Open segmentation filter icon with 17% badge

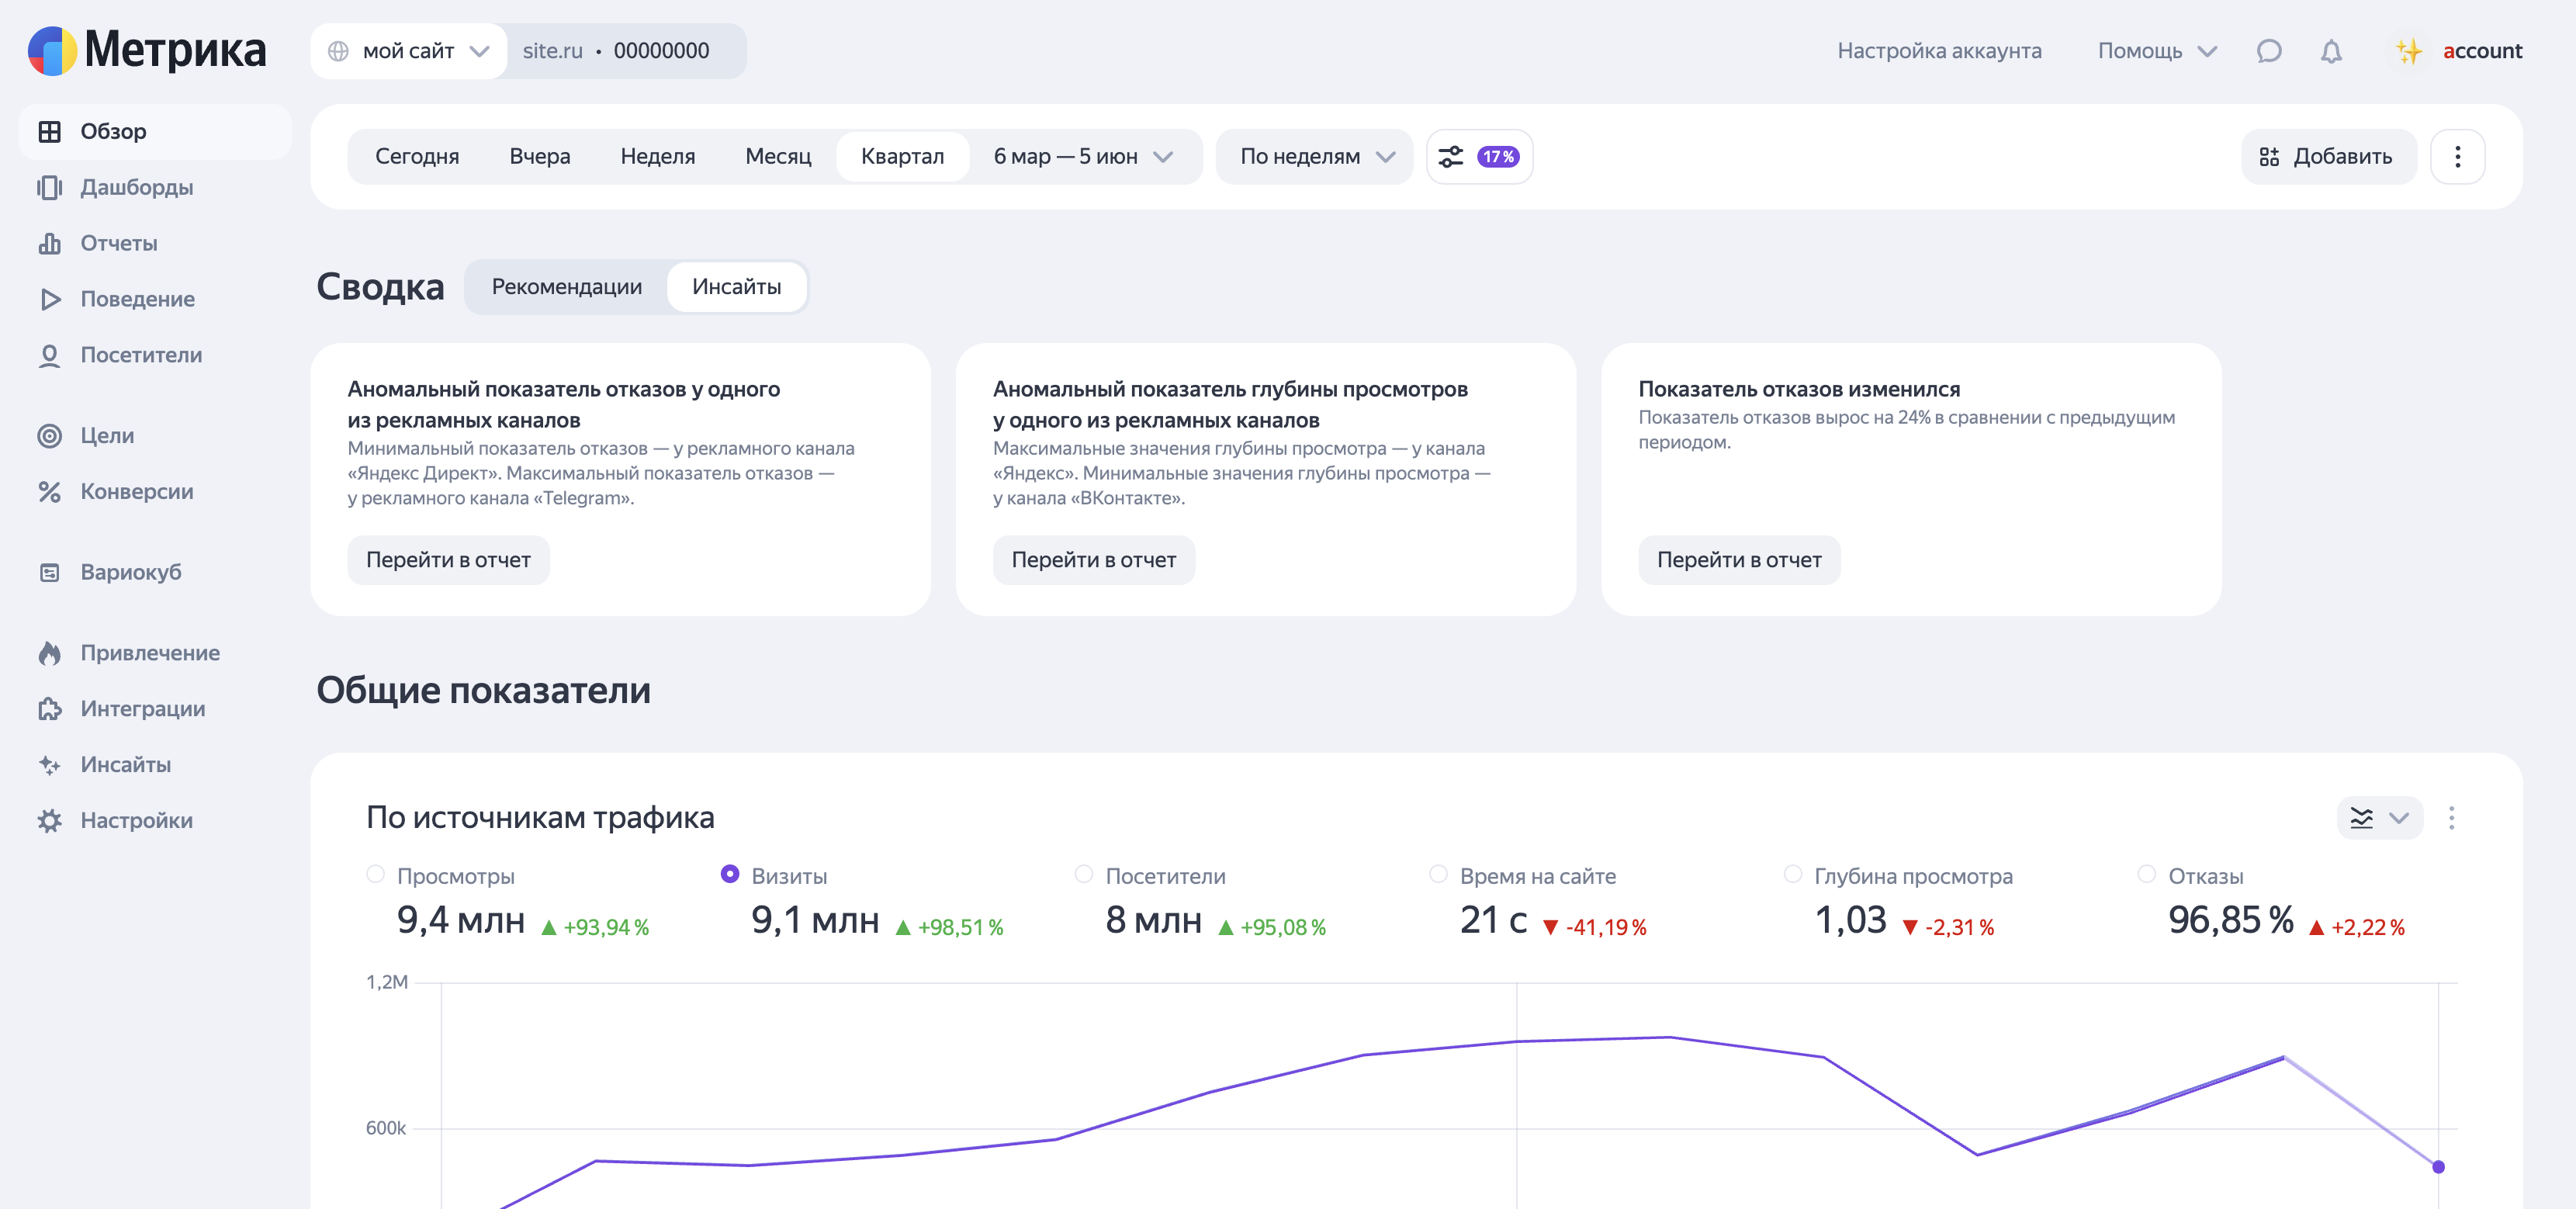click(1478, 157)
